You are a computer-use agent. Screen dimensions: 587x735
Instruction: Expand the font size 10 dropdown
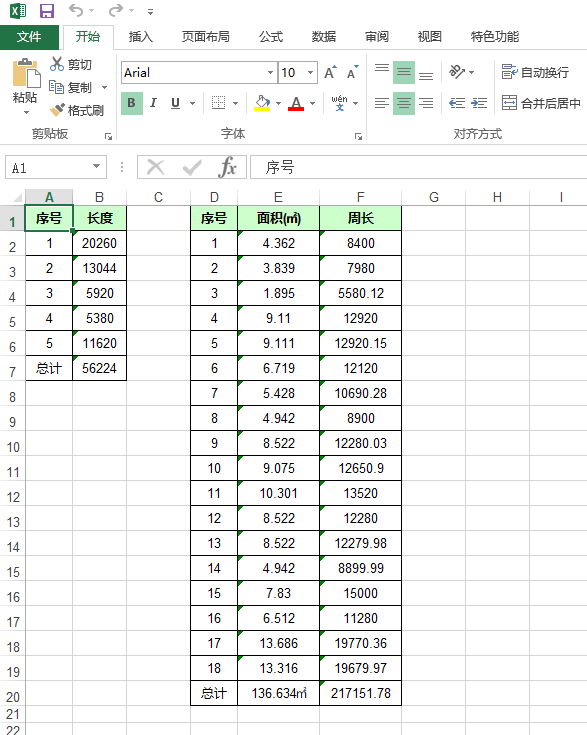[x=310, y=73]
